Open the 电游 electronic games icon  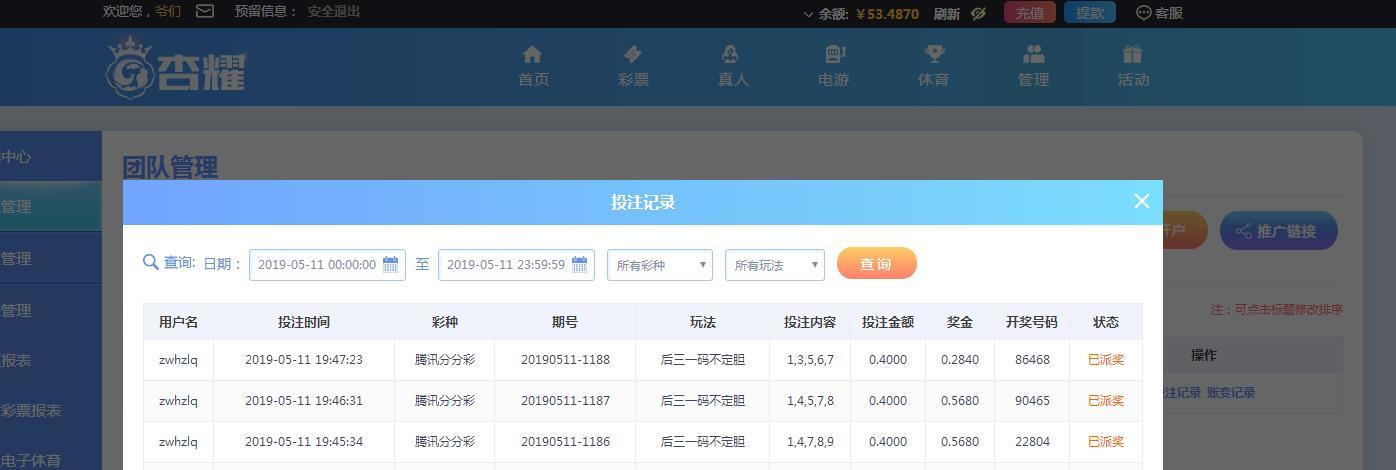click(833, 54)
